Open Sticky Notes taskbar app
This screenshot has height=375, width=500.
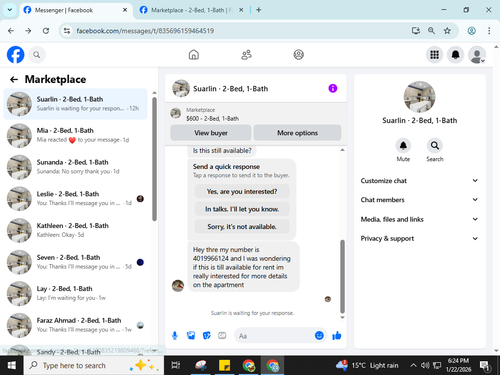(224, 365)
